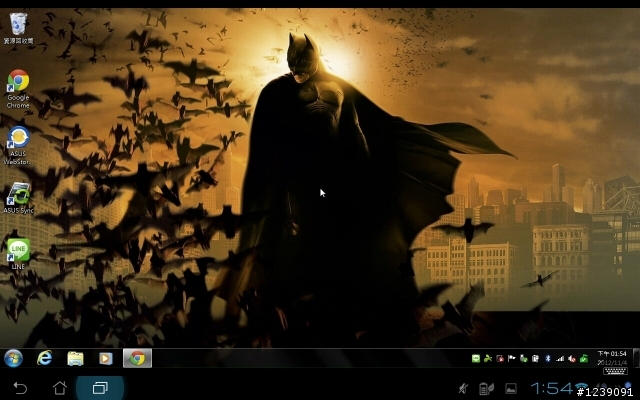Screen dimensions: 640x400
Task: Launch Windows Media Player from taskbar
Action: 106,358
